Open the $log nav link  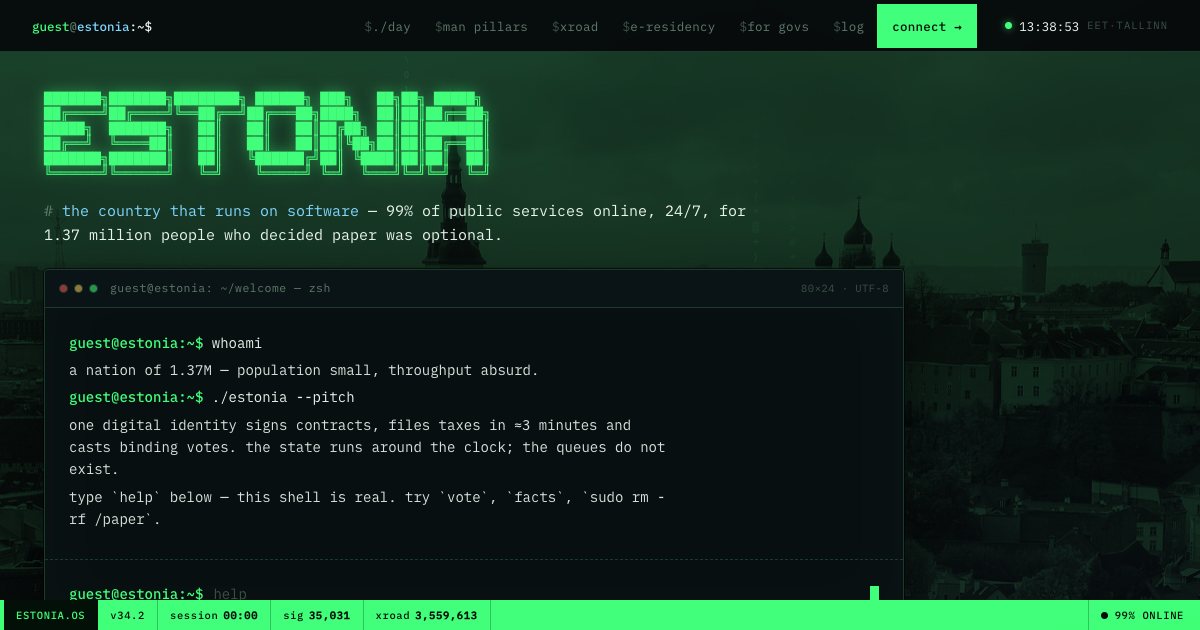tap(848, 27)
